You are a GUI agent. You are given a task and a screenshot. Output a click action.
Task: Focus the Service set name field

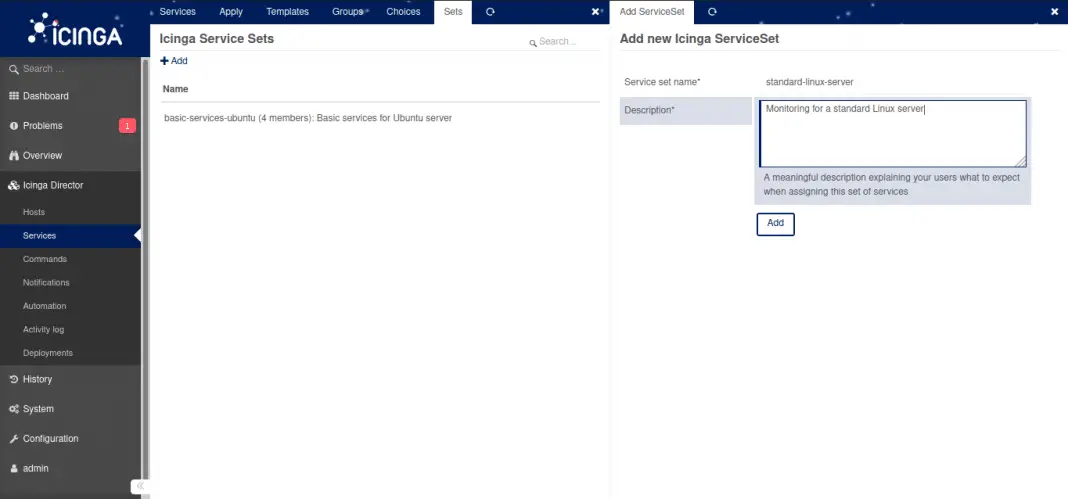(892, 82)
